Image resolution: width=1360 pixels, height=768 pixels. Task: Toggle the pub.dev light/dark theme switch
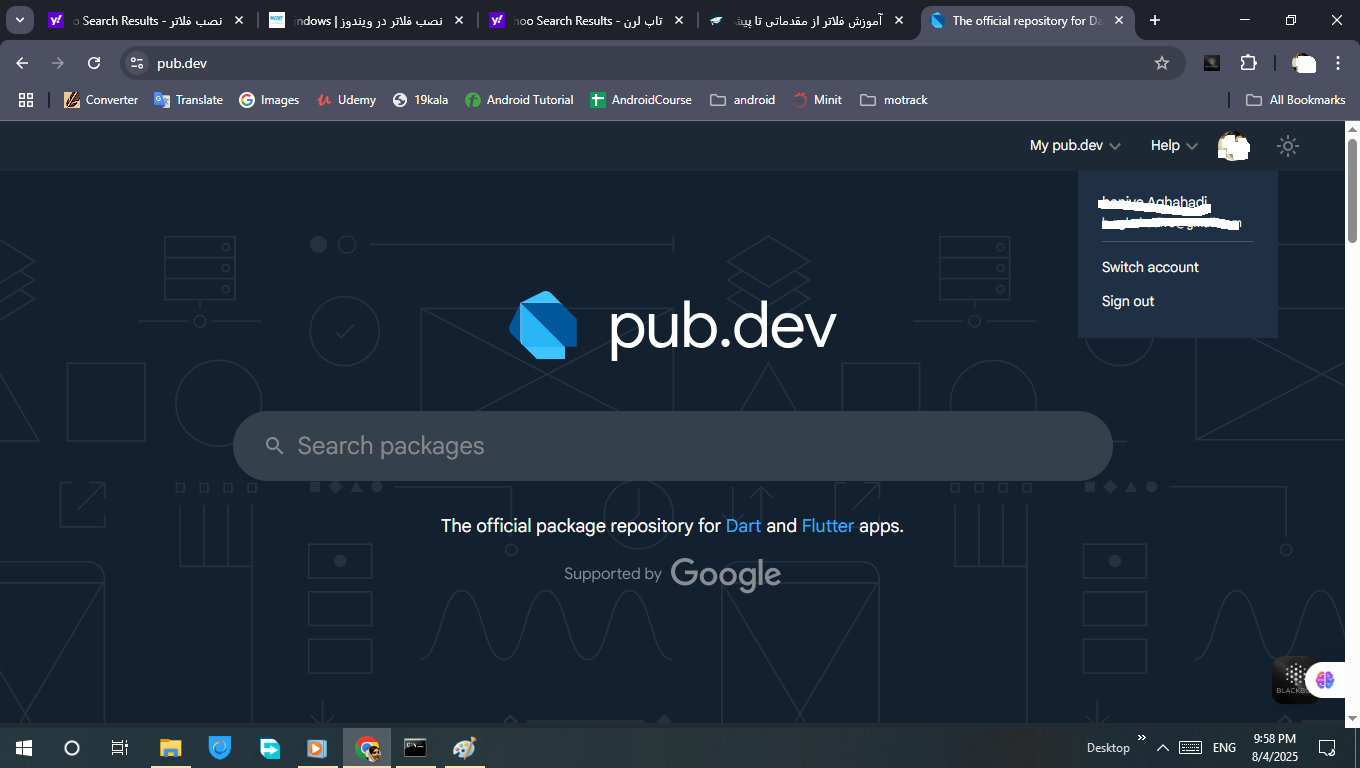1288,146
